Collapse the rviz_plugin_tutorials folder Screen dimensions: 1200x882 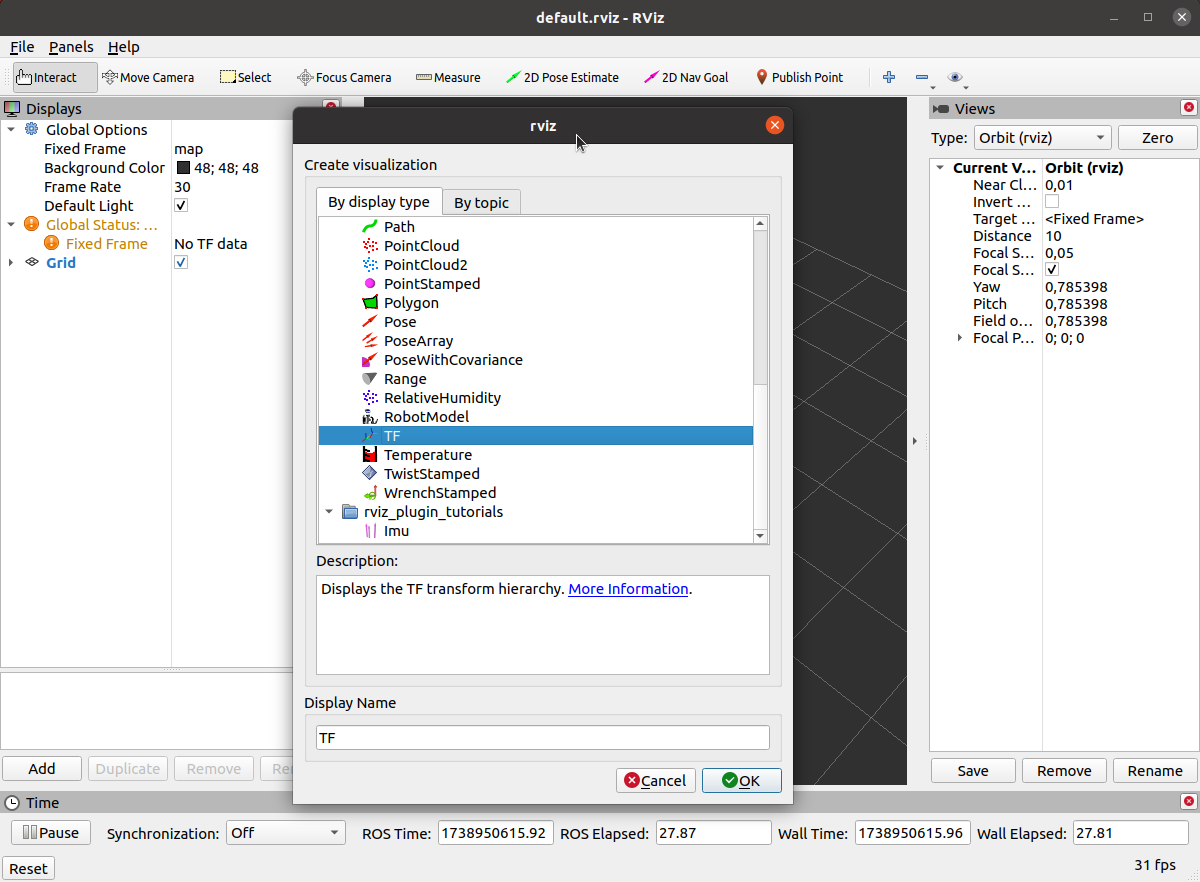[329, 512]
